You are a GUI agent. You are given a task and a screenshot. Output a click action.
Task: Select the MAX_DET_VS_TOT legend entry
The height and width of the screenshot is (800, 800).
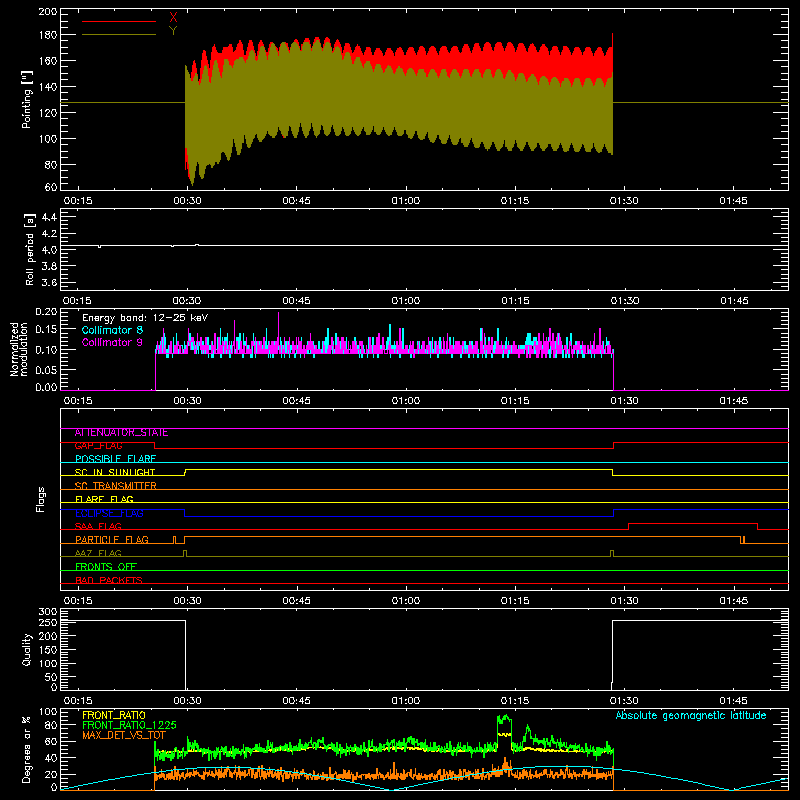124,735
